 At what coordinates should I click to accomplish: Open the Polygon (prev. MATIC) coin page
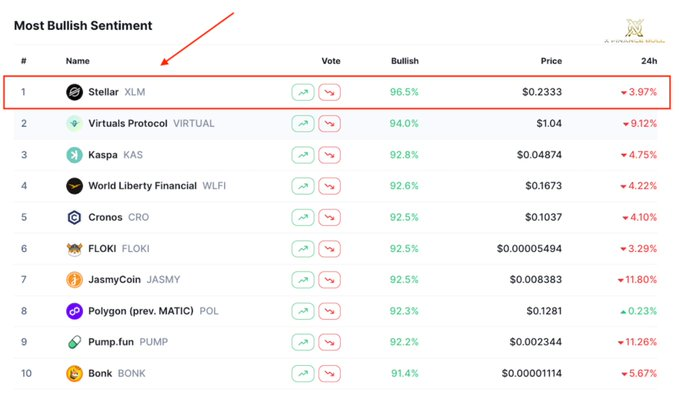pyautogui.click(x=141, y=311)
